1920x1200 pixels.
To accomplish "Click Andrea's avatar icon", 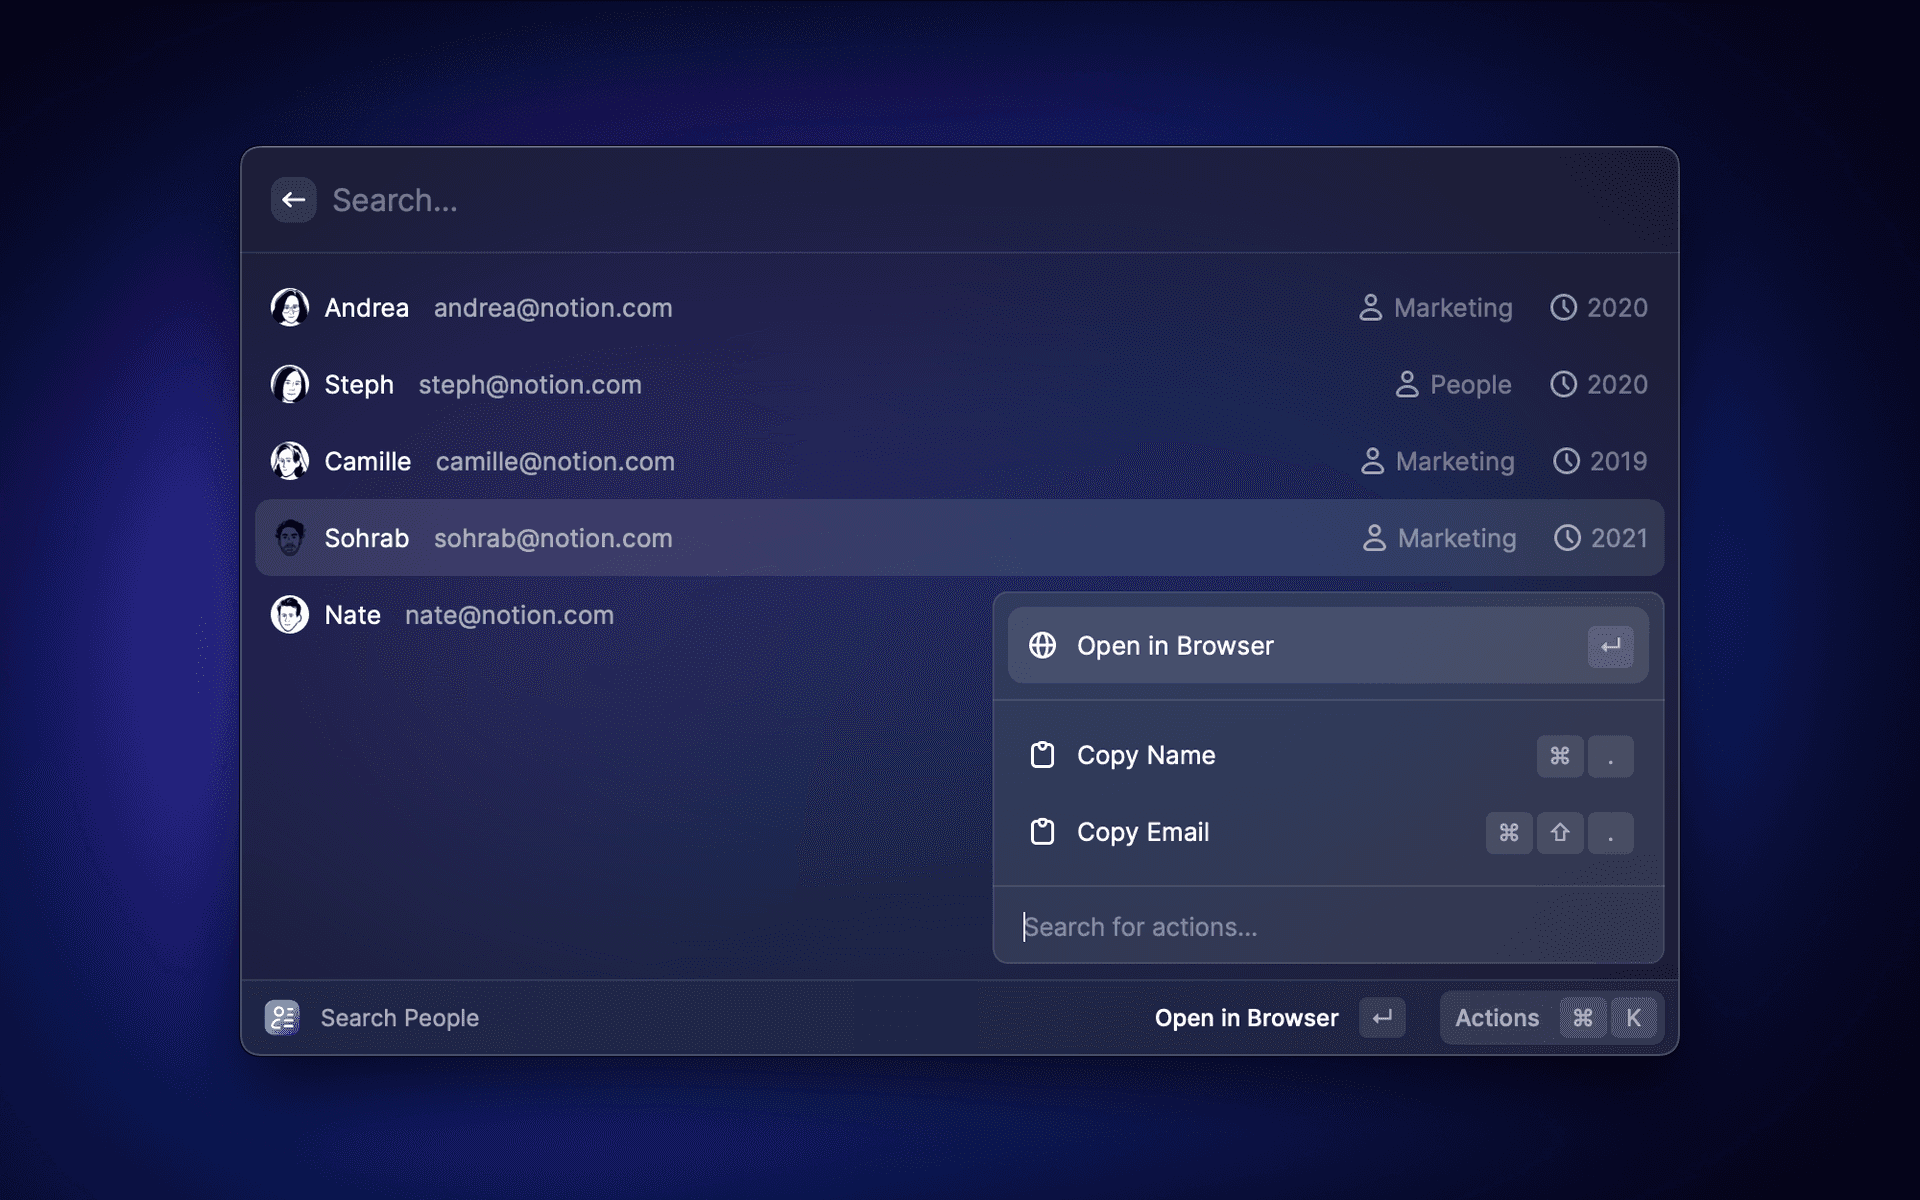I will (x=290, y=308).
